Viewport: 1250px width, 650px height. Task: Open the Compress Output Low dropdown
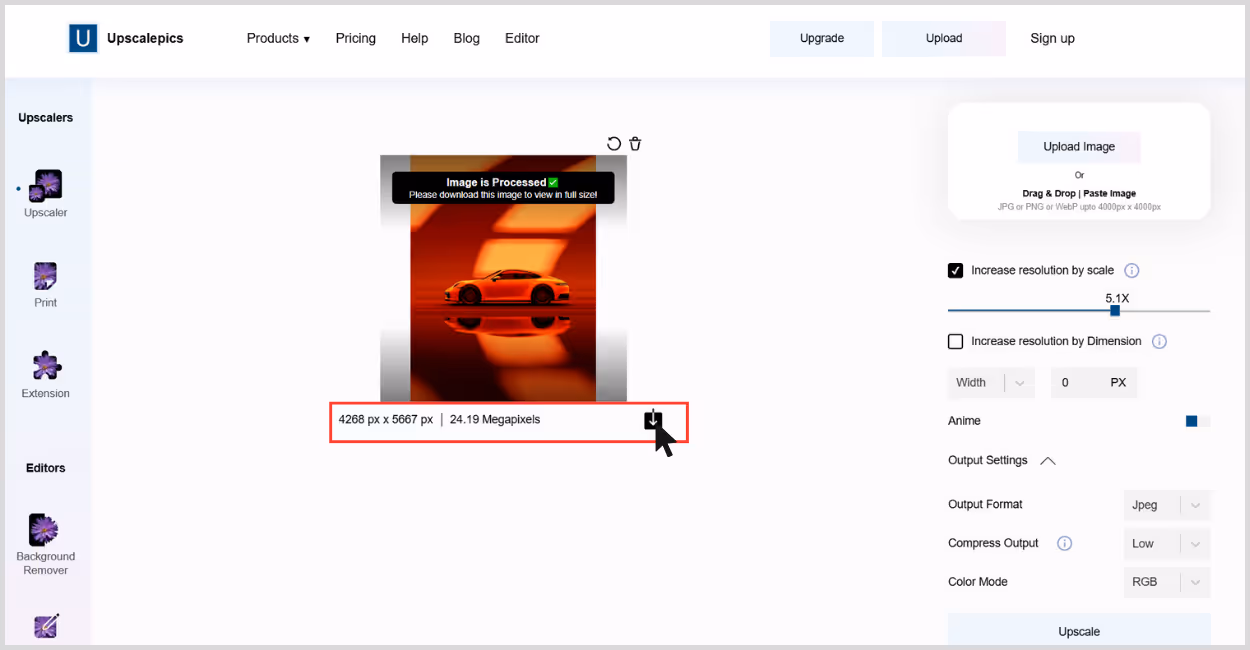coord(1167,544)
